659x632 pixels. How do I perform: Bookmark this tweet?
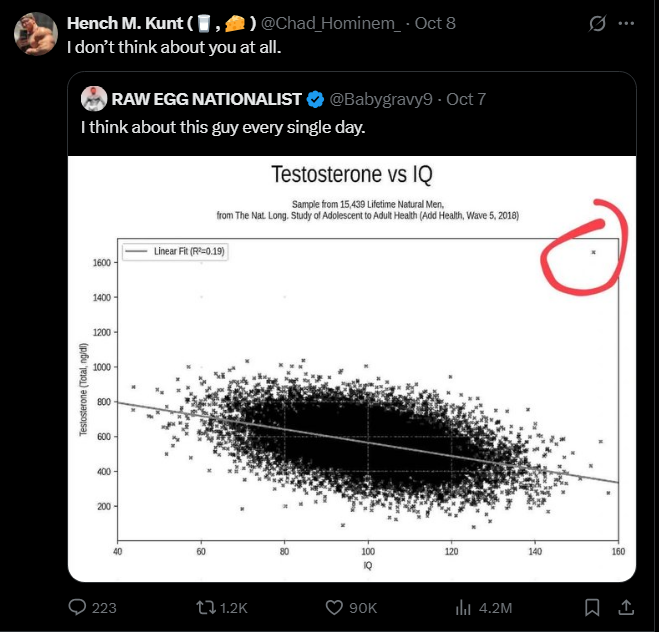coord(592,607)
